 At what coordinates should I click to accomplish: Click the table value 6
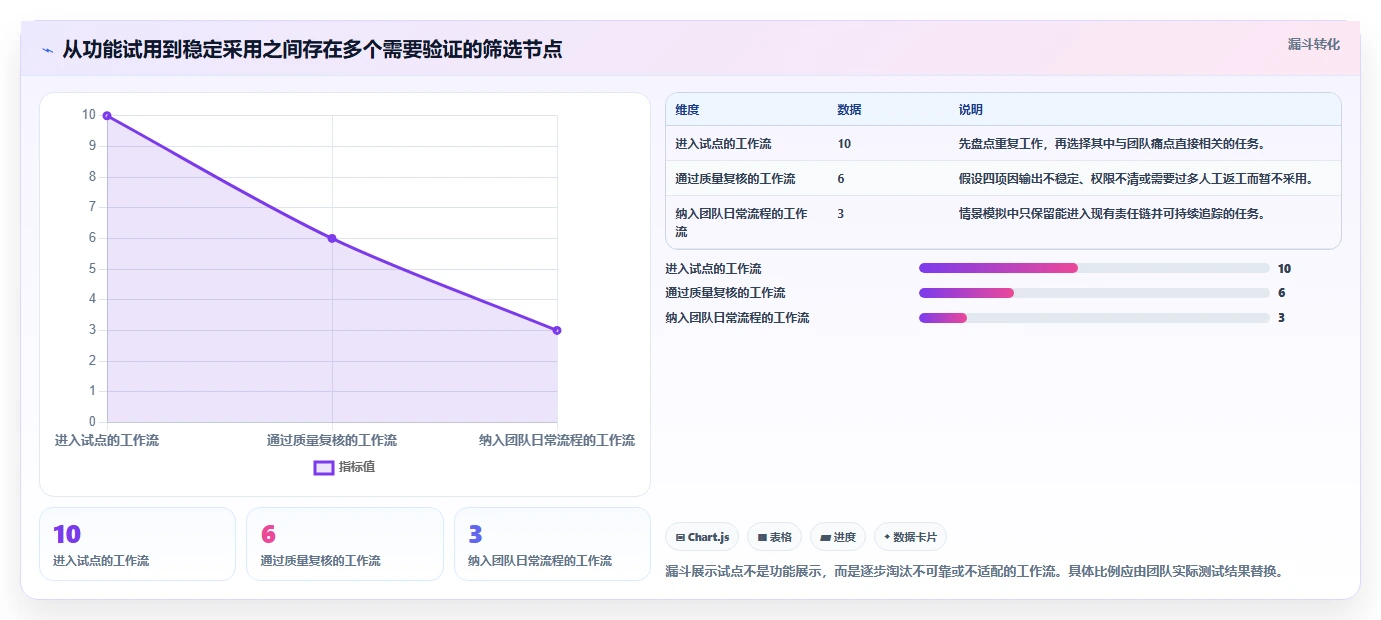pyautogui.click(x=841, y=179)
